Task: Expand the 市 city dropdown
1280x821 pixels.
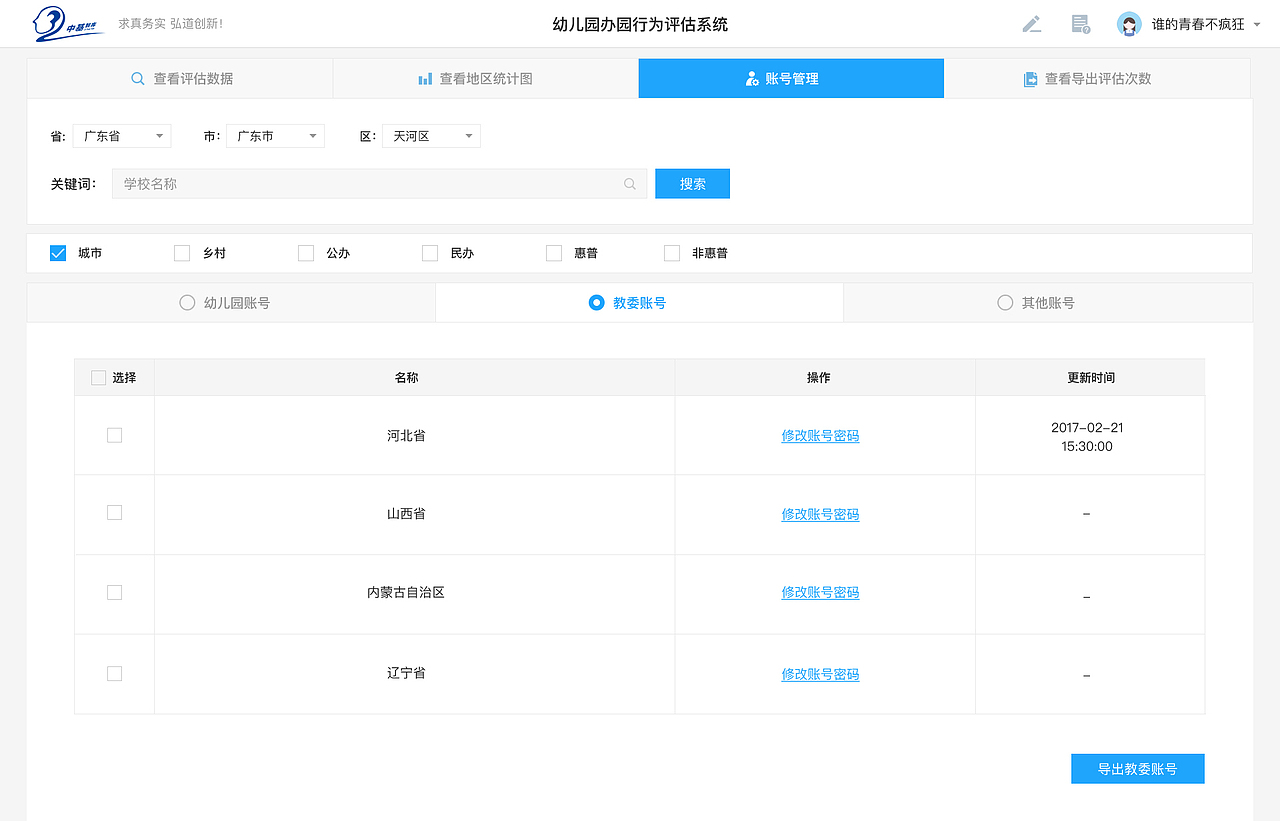Action: point(275,135)
